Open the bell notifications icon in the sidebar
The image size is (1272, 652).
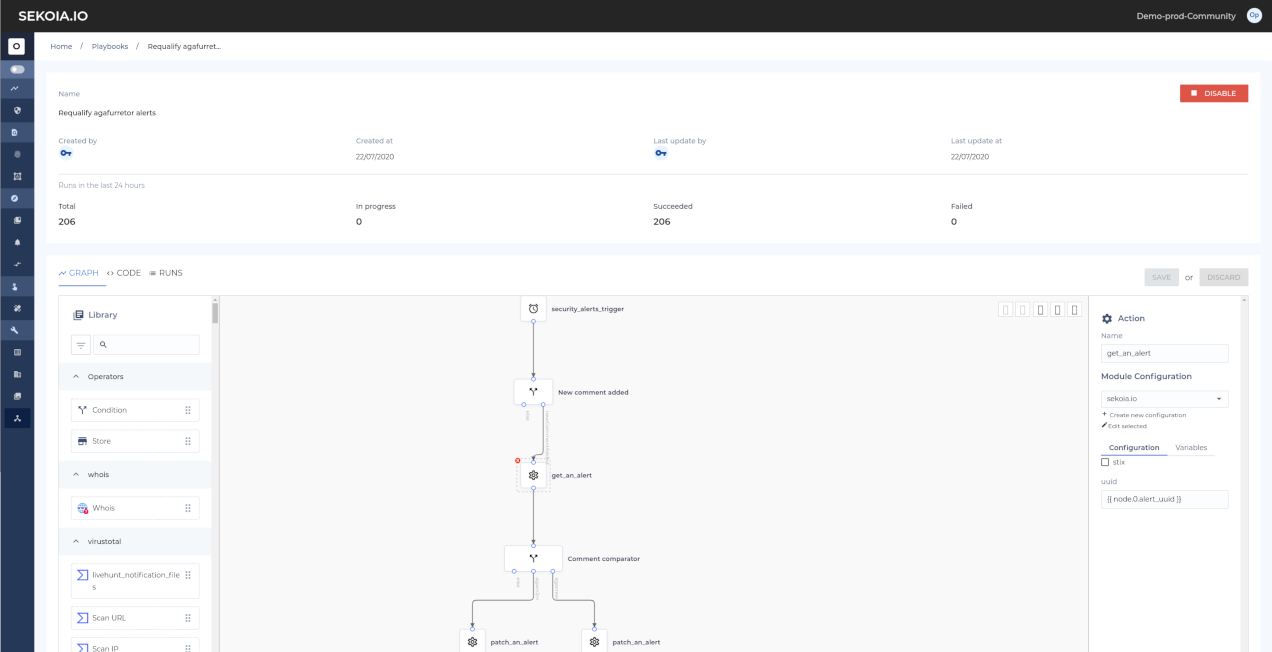[17, 242]
